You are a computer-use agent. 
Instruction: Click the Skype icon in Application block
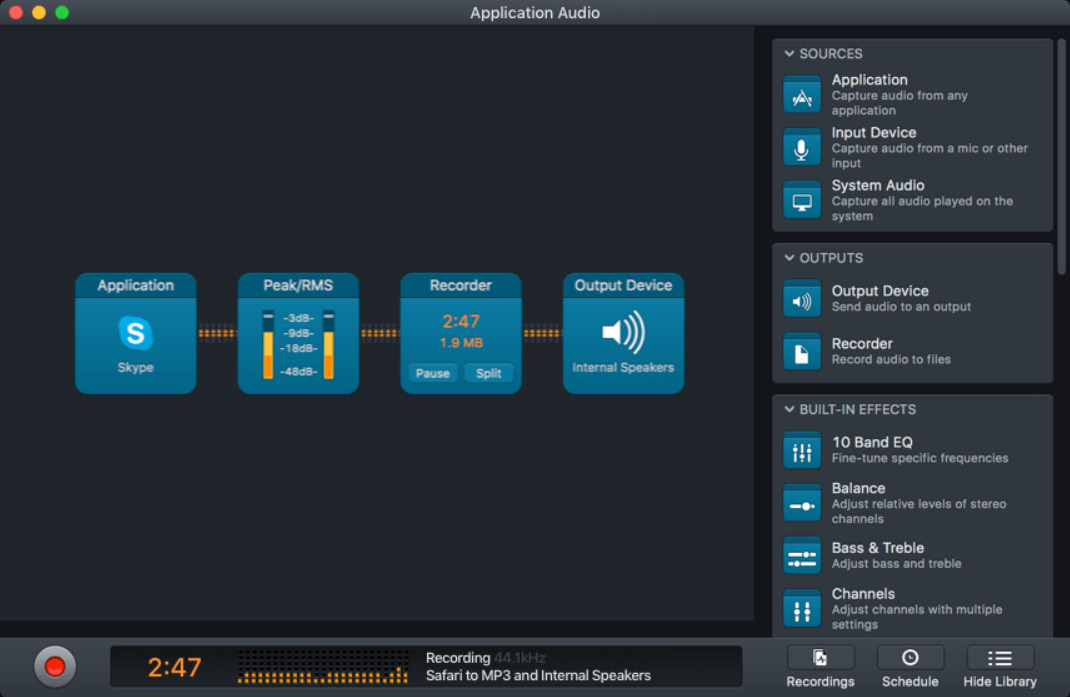click(x=135, y=333)
